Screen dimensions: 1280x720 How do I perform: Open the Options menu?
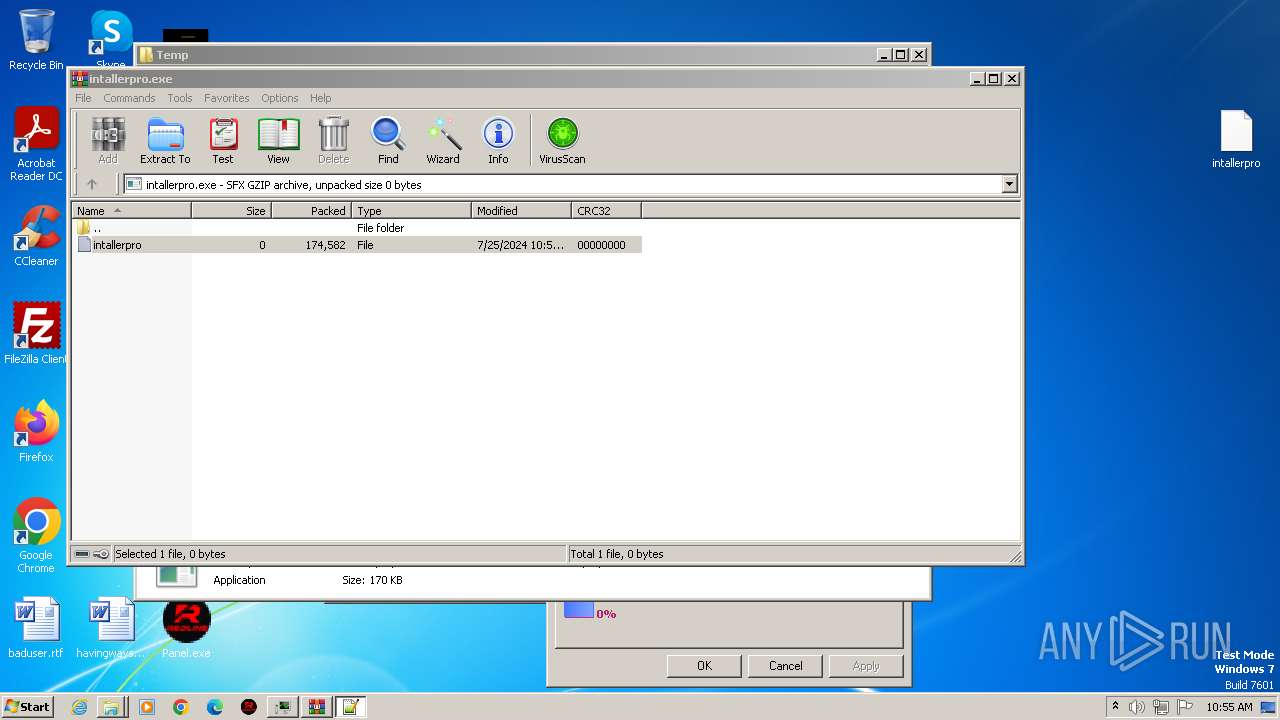click(x=280, y=98)
